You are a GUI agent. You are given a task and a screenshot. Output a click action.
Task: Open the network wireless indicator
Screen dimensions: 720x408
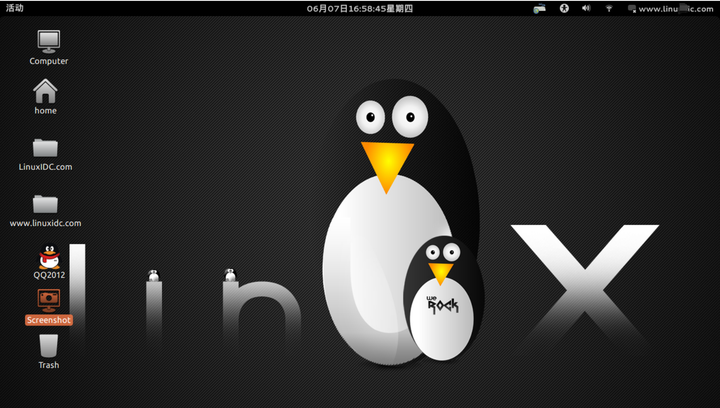coord(609,8)
